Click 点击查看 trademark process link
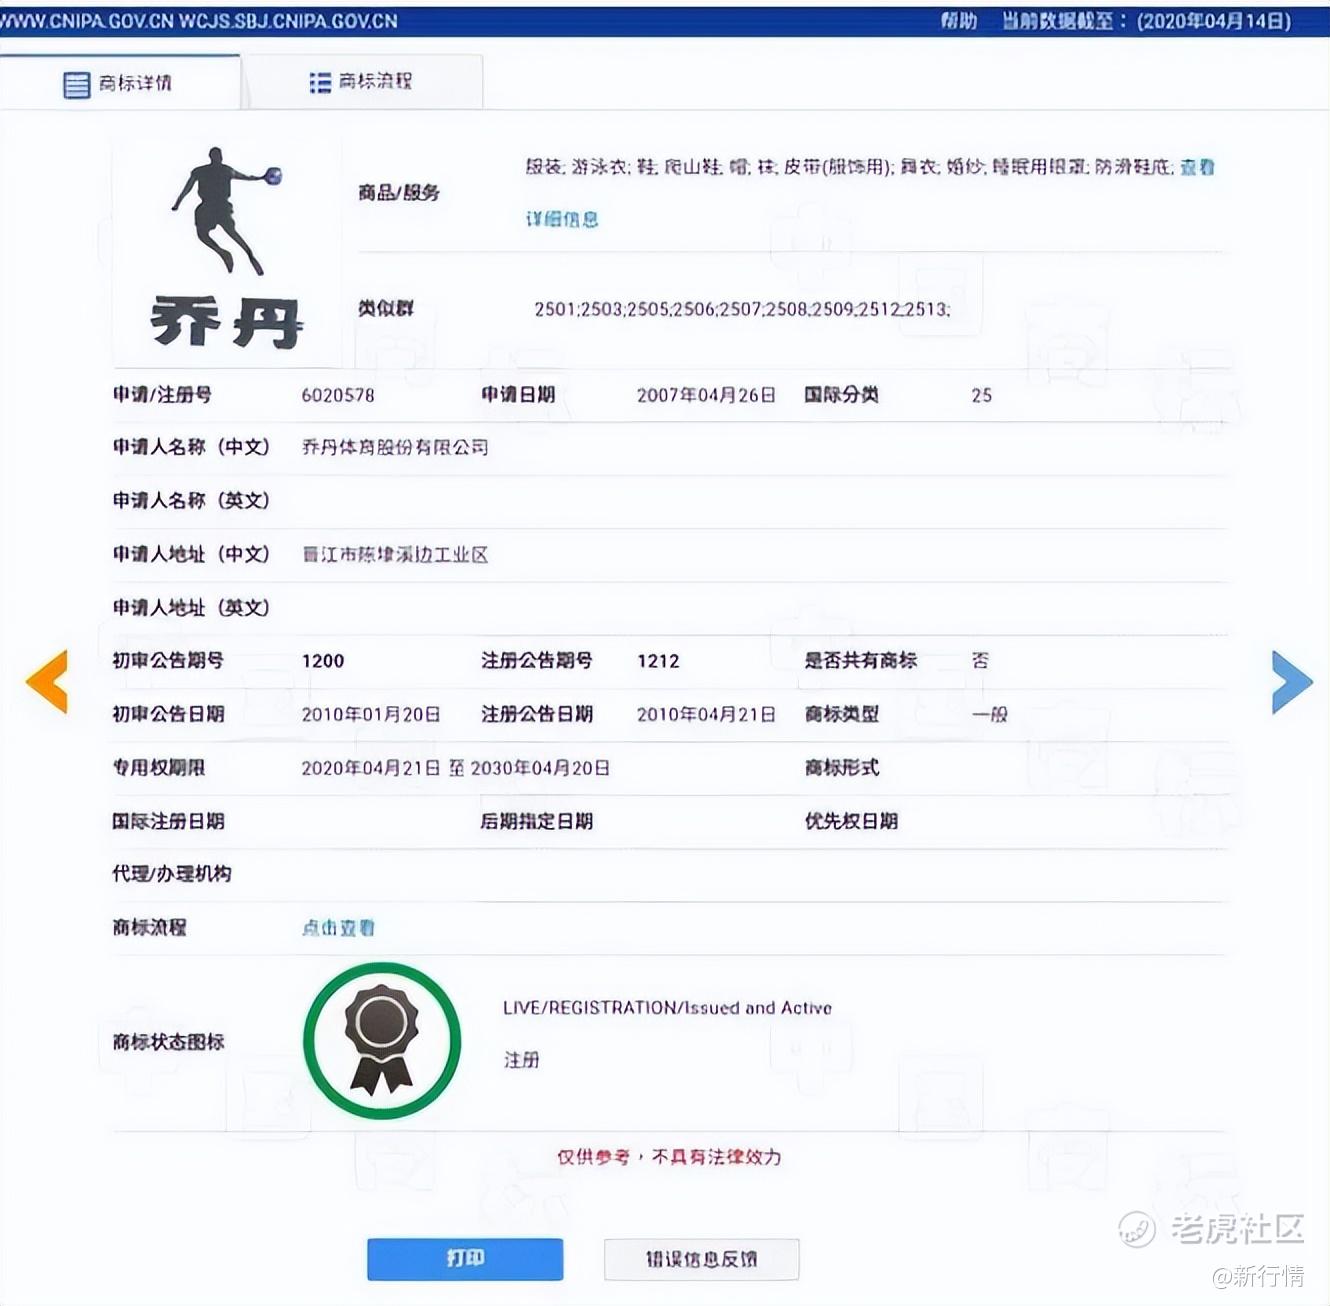 (x=338, y=927)
